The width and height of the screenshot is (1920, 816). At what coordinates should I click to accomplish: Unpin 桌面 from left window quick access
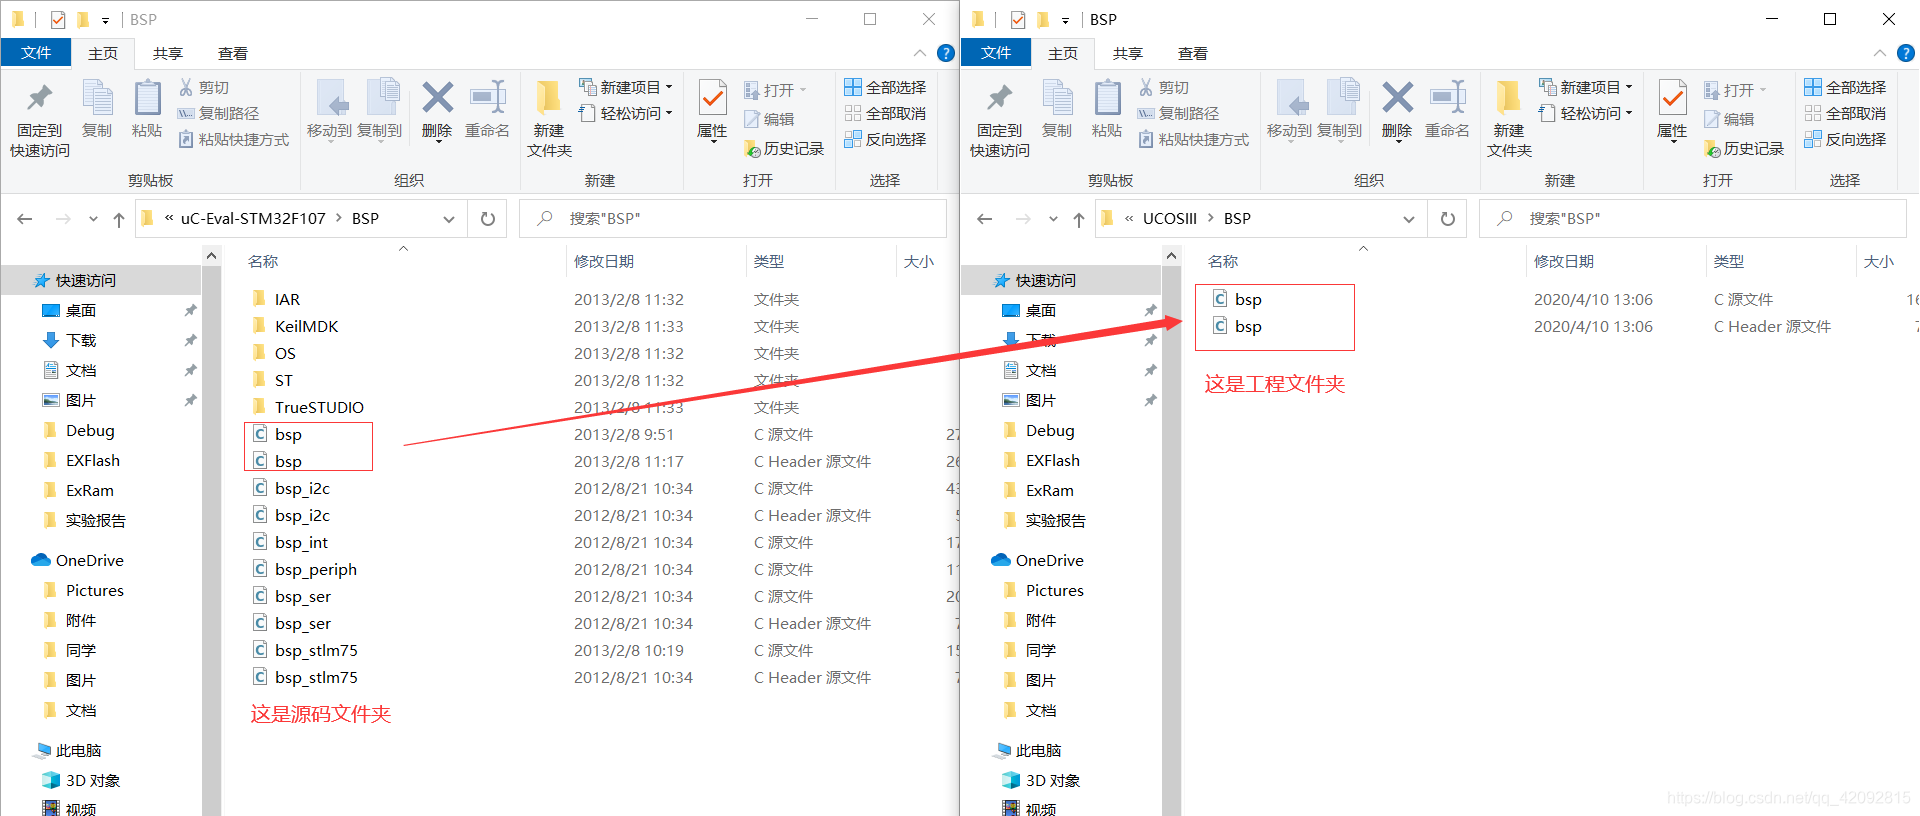190,311
